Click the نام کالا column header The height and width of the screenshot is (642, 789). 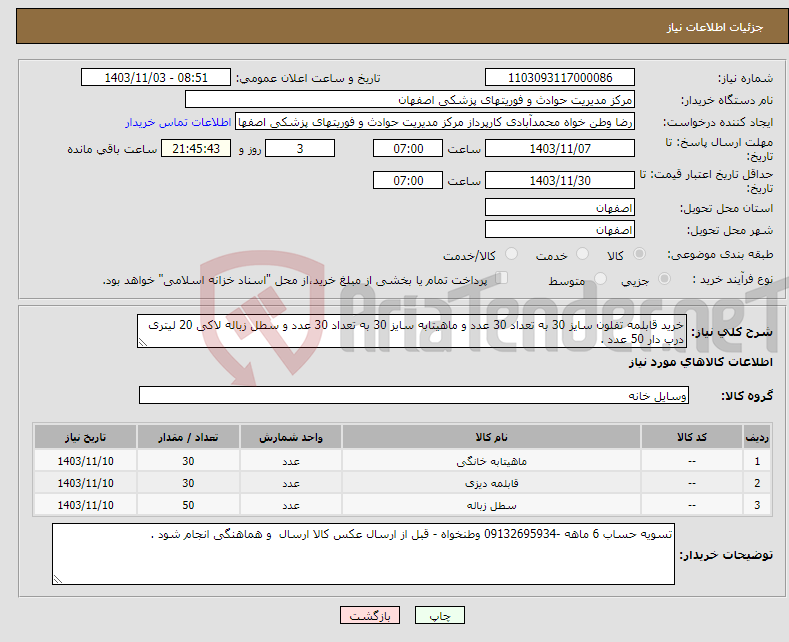pos(491,437)
